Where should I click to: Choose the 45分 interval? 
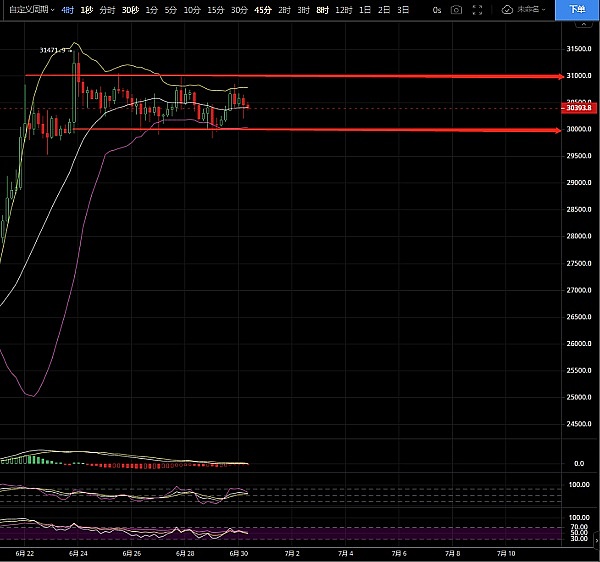(x=262, y=9)
